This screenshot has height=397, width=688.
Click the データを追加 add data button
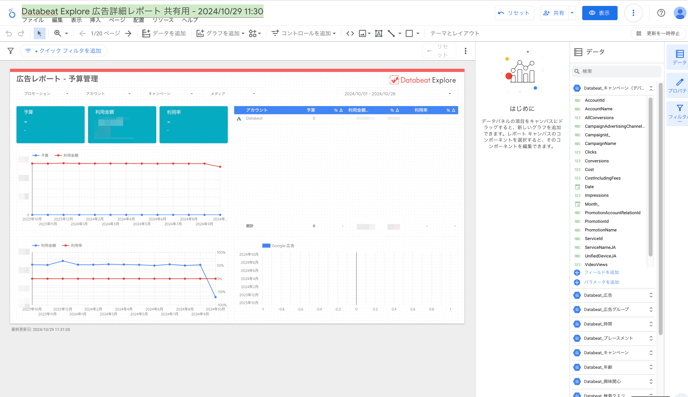click(164, 33)
